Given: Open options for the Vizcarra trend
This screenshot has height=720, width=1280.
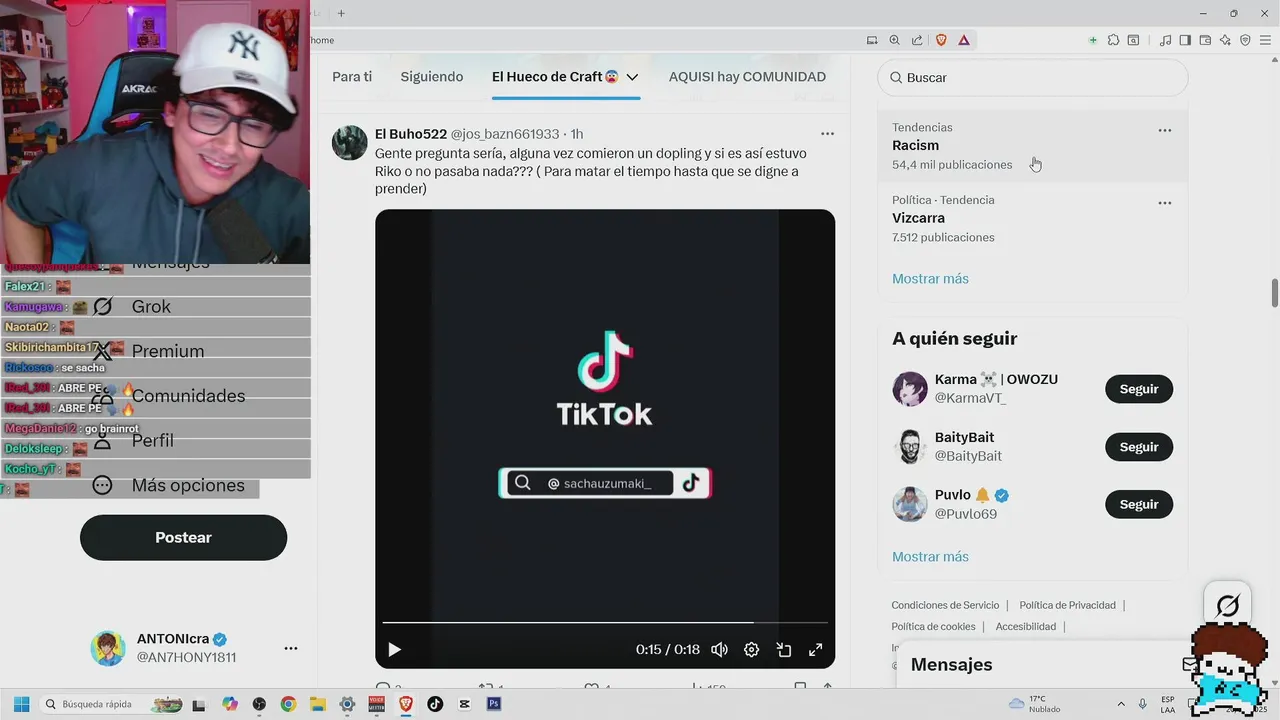Looking at the screenshot, I should pos(1164,203).
